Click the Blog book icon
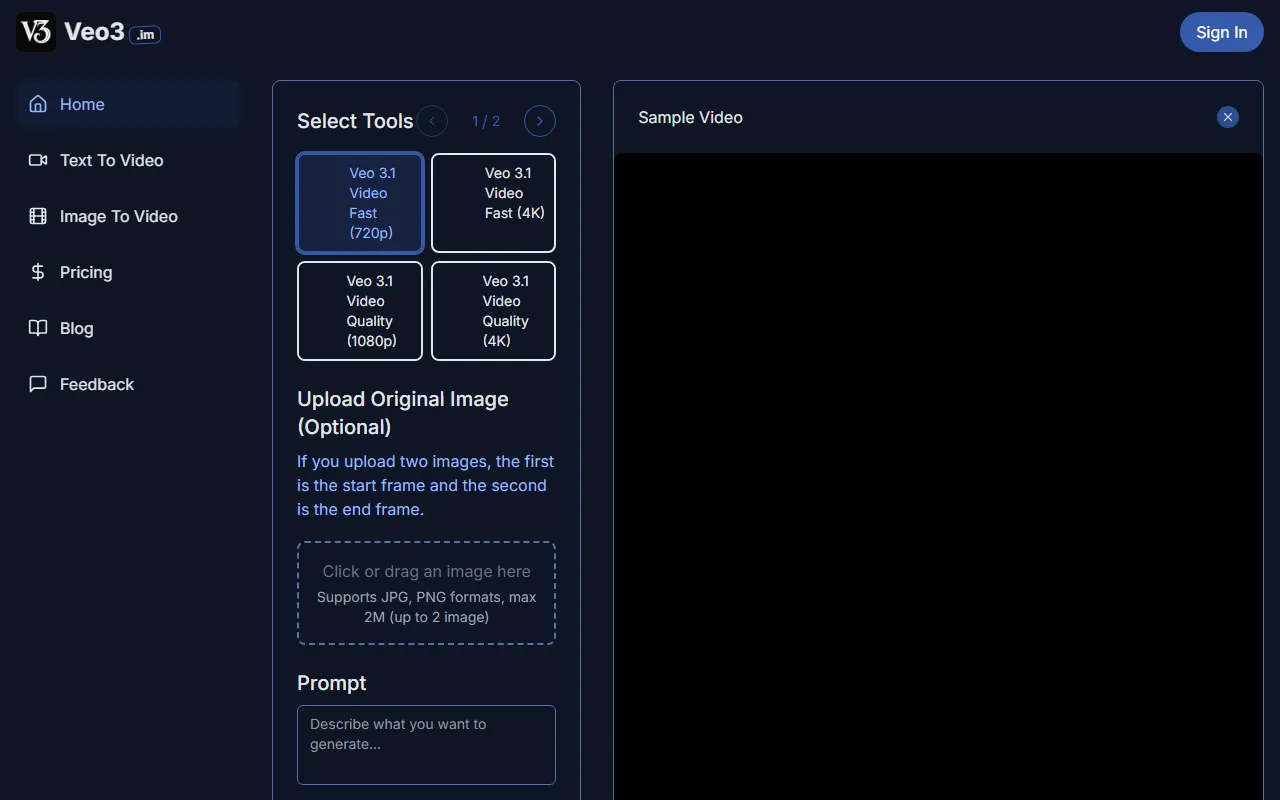 pos(38,328)
